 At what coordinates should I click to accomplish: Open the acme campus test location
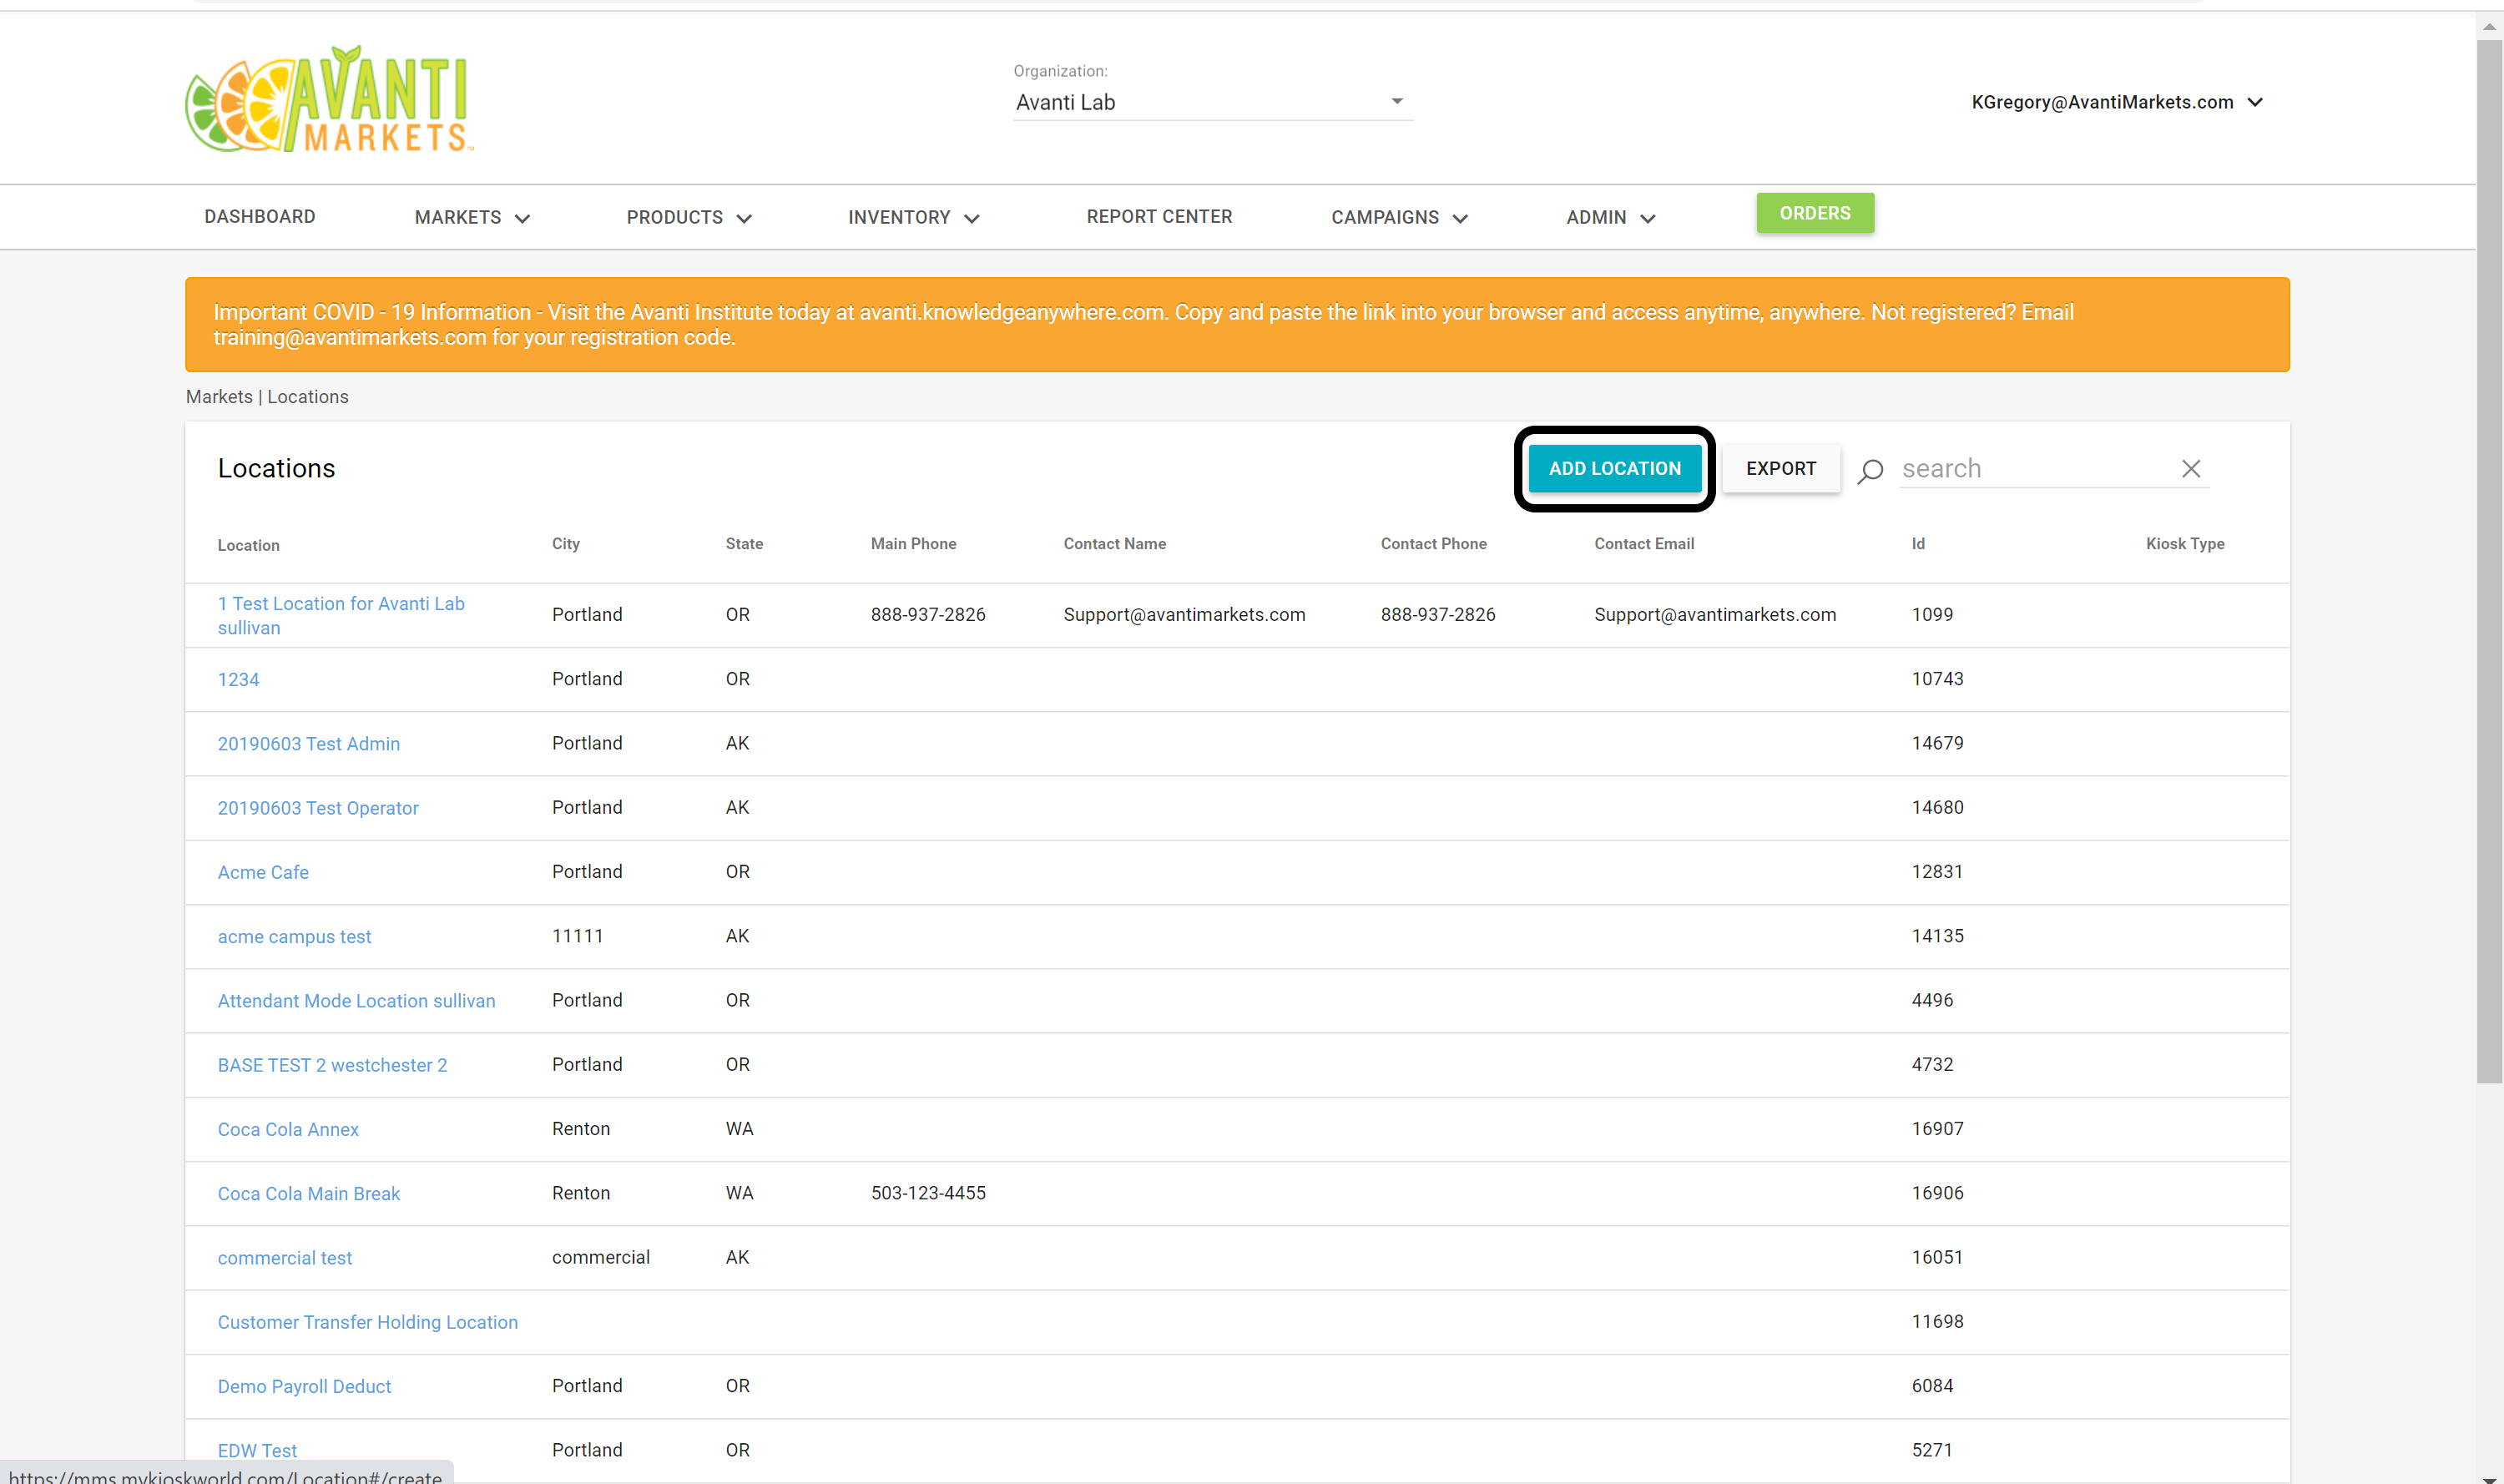click(294, 937)
